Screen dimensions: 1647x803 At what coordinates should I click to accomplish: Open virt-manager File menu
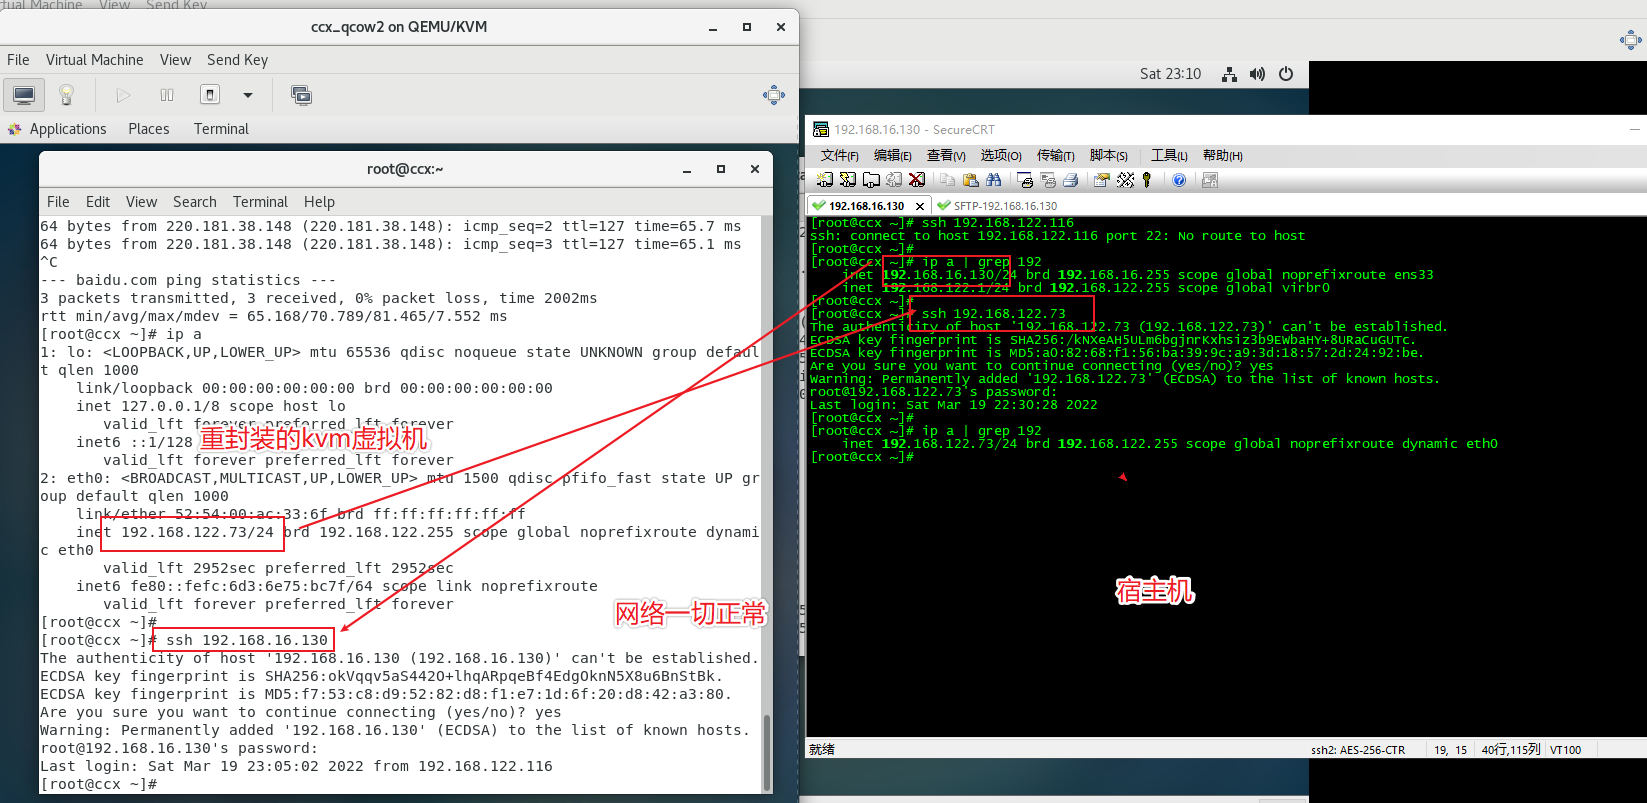pyautogui.click(x=18, y=60)
